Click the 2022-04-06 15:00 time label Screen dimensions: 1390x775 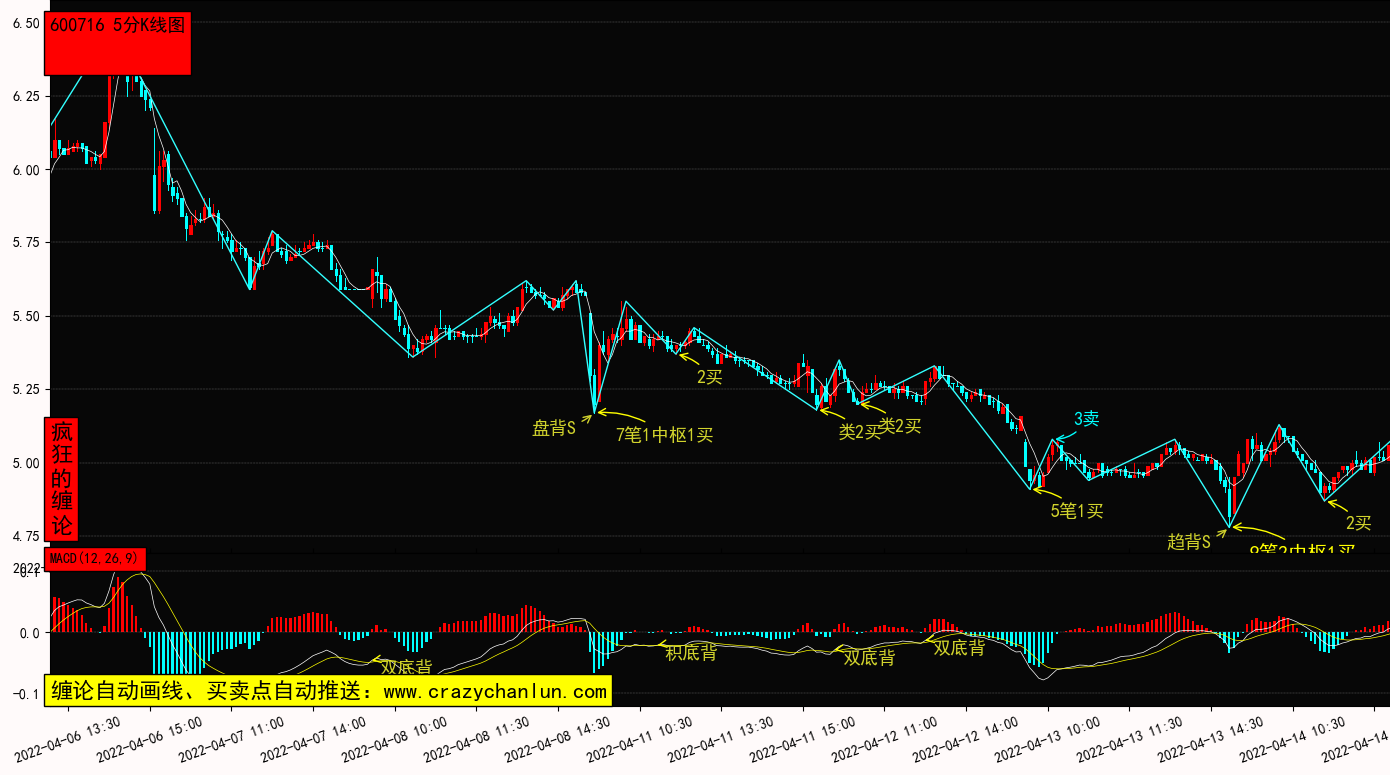[150, 738]
